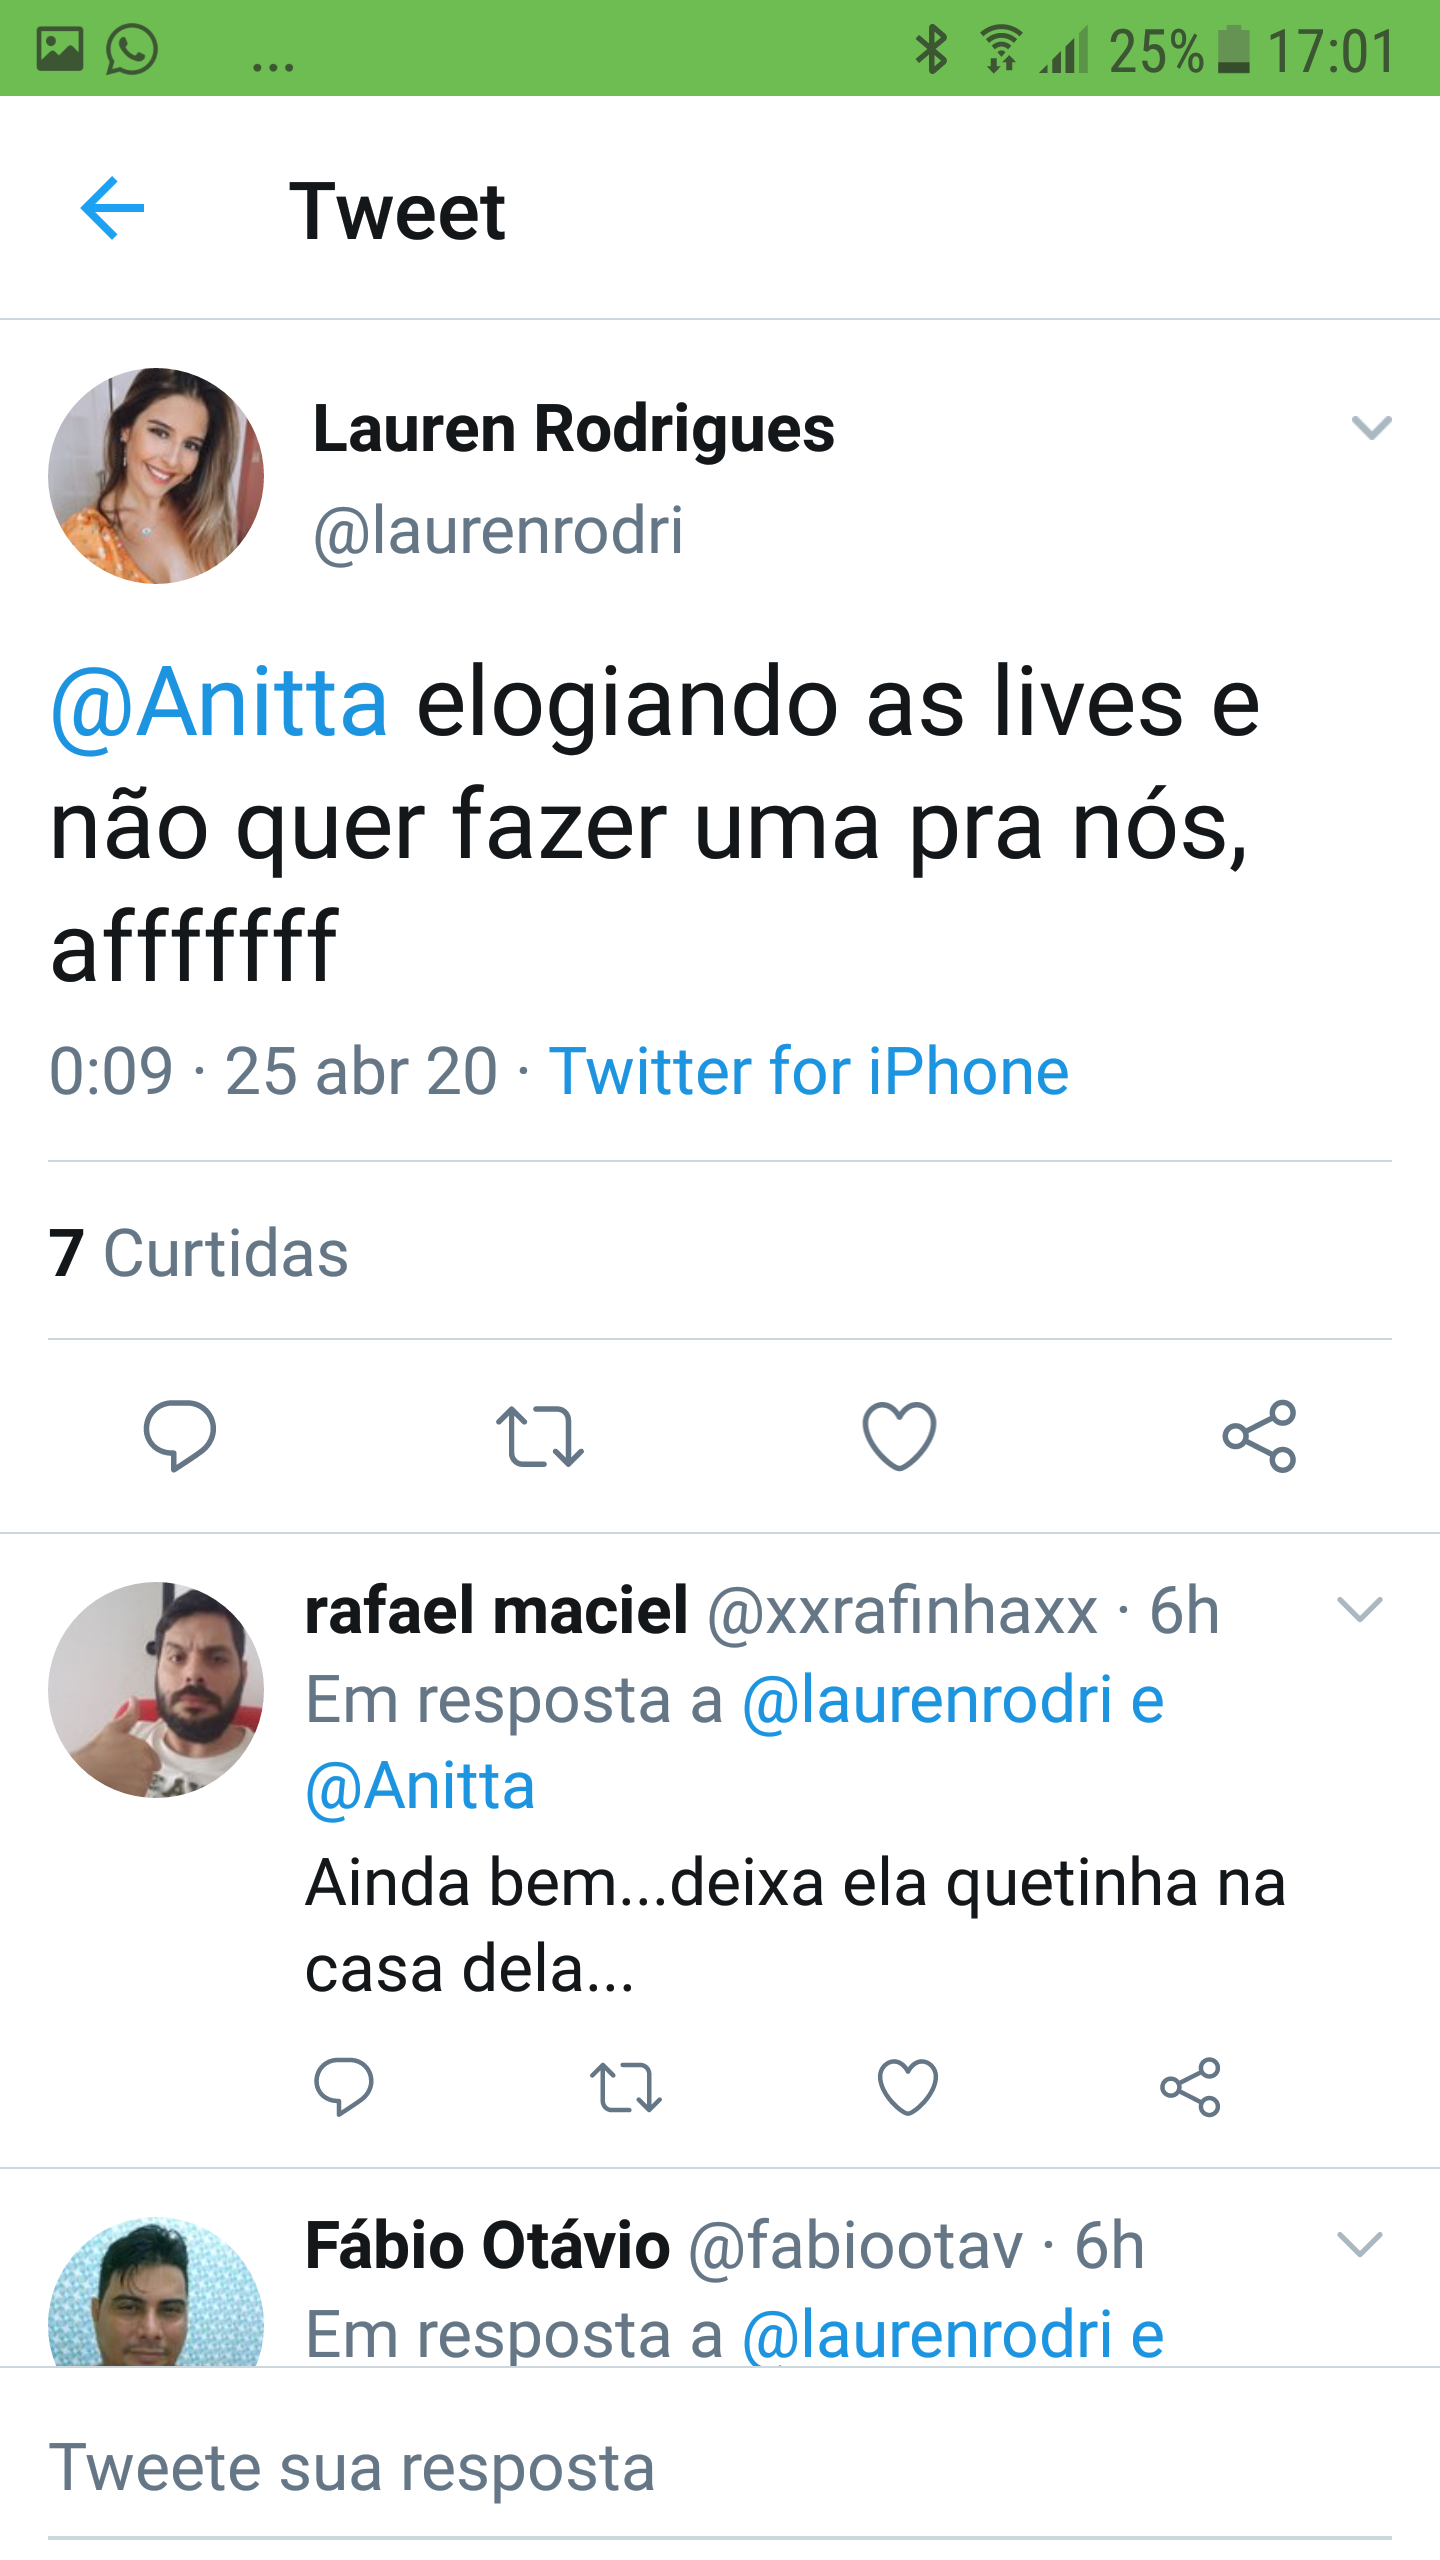Tap the WhatsApp notification icon

pyautogui.click(x=131, y=49)
